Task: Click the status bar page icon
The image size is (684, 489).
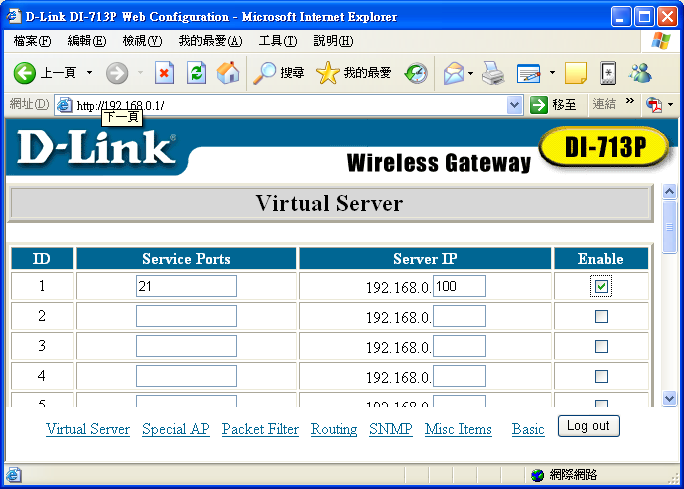Action: tap(13, 475)
